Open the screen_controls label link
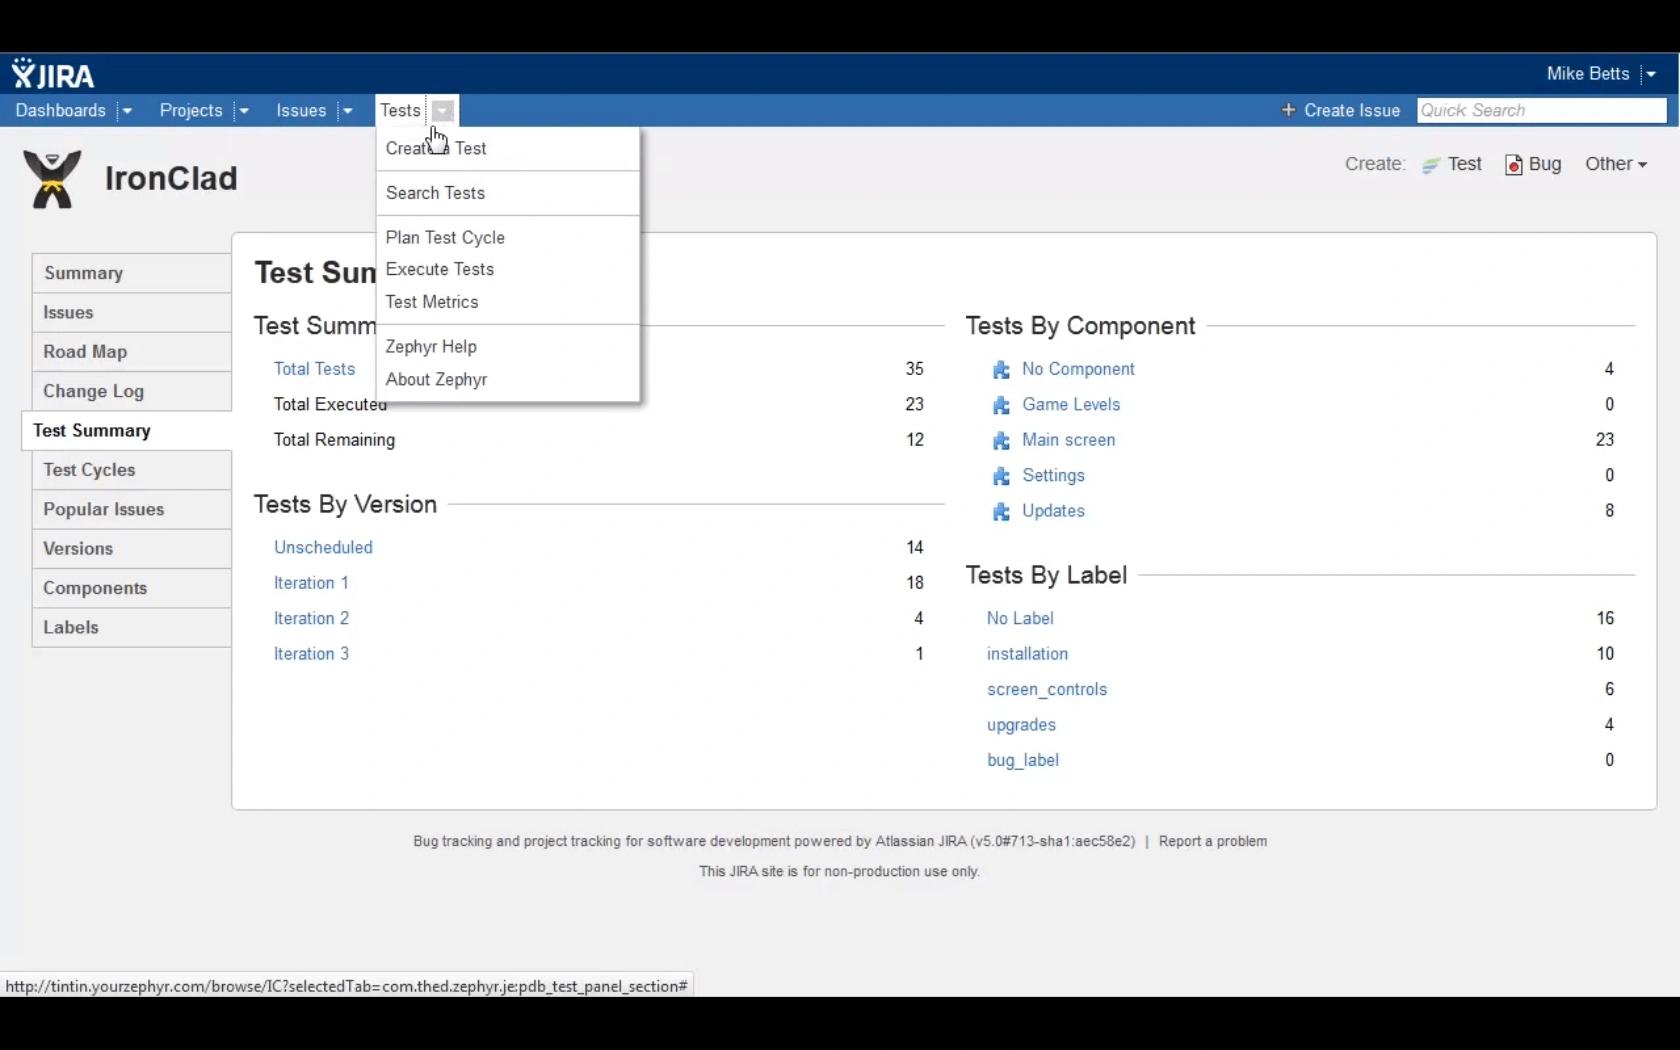 point(1047,690)
